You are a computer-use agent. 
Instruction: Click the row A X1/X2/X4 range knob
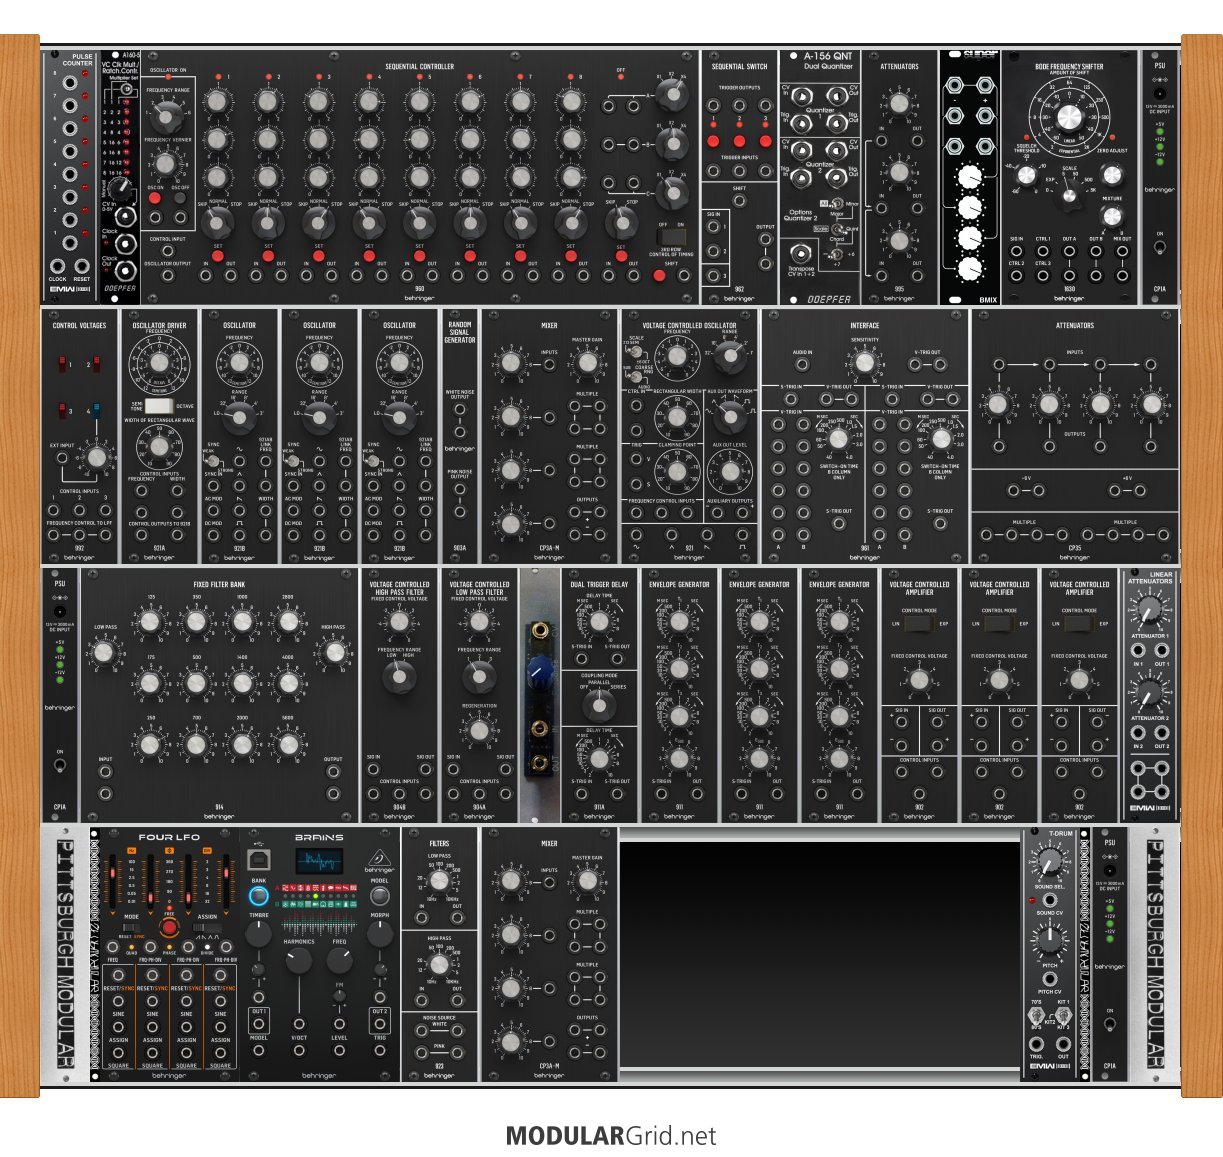tap(672, 97)
